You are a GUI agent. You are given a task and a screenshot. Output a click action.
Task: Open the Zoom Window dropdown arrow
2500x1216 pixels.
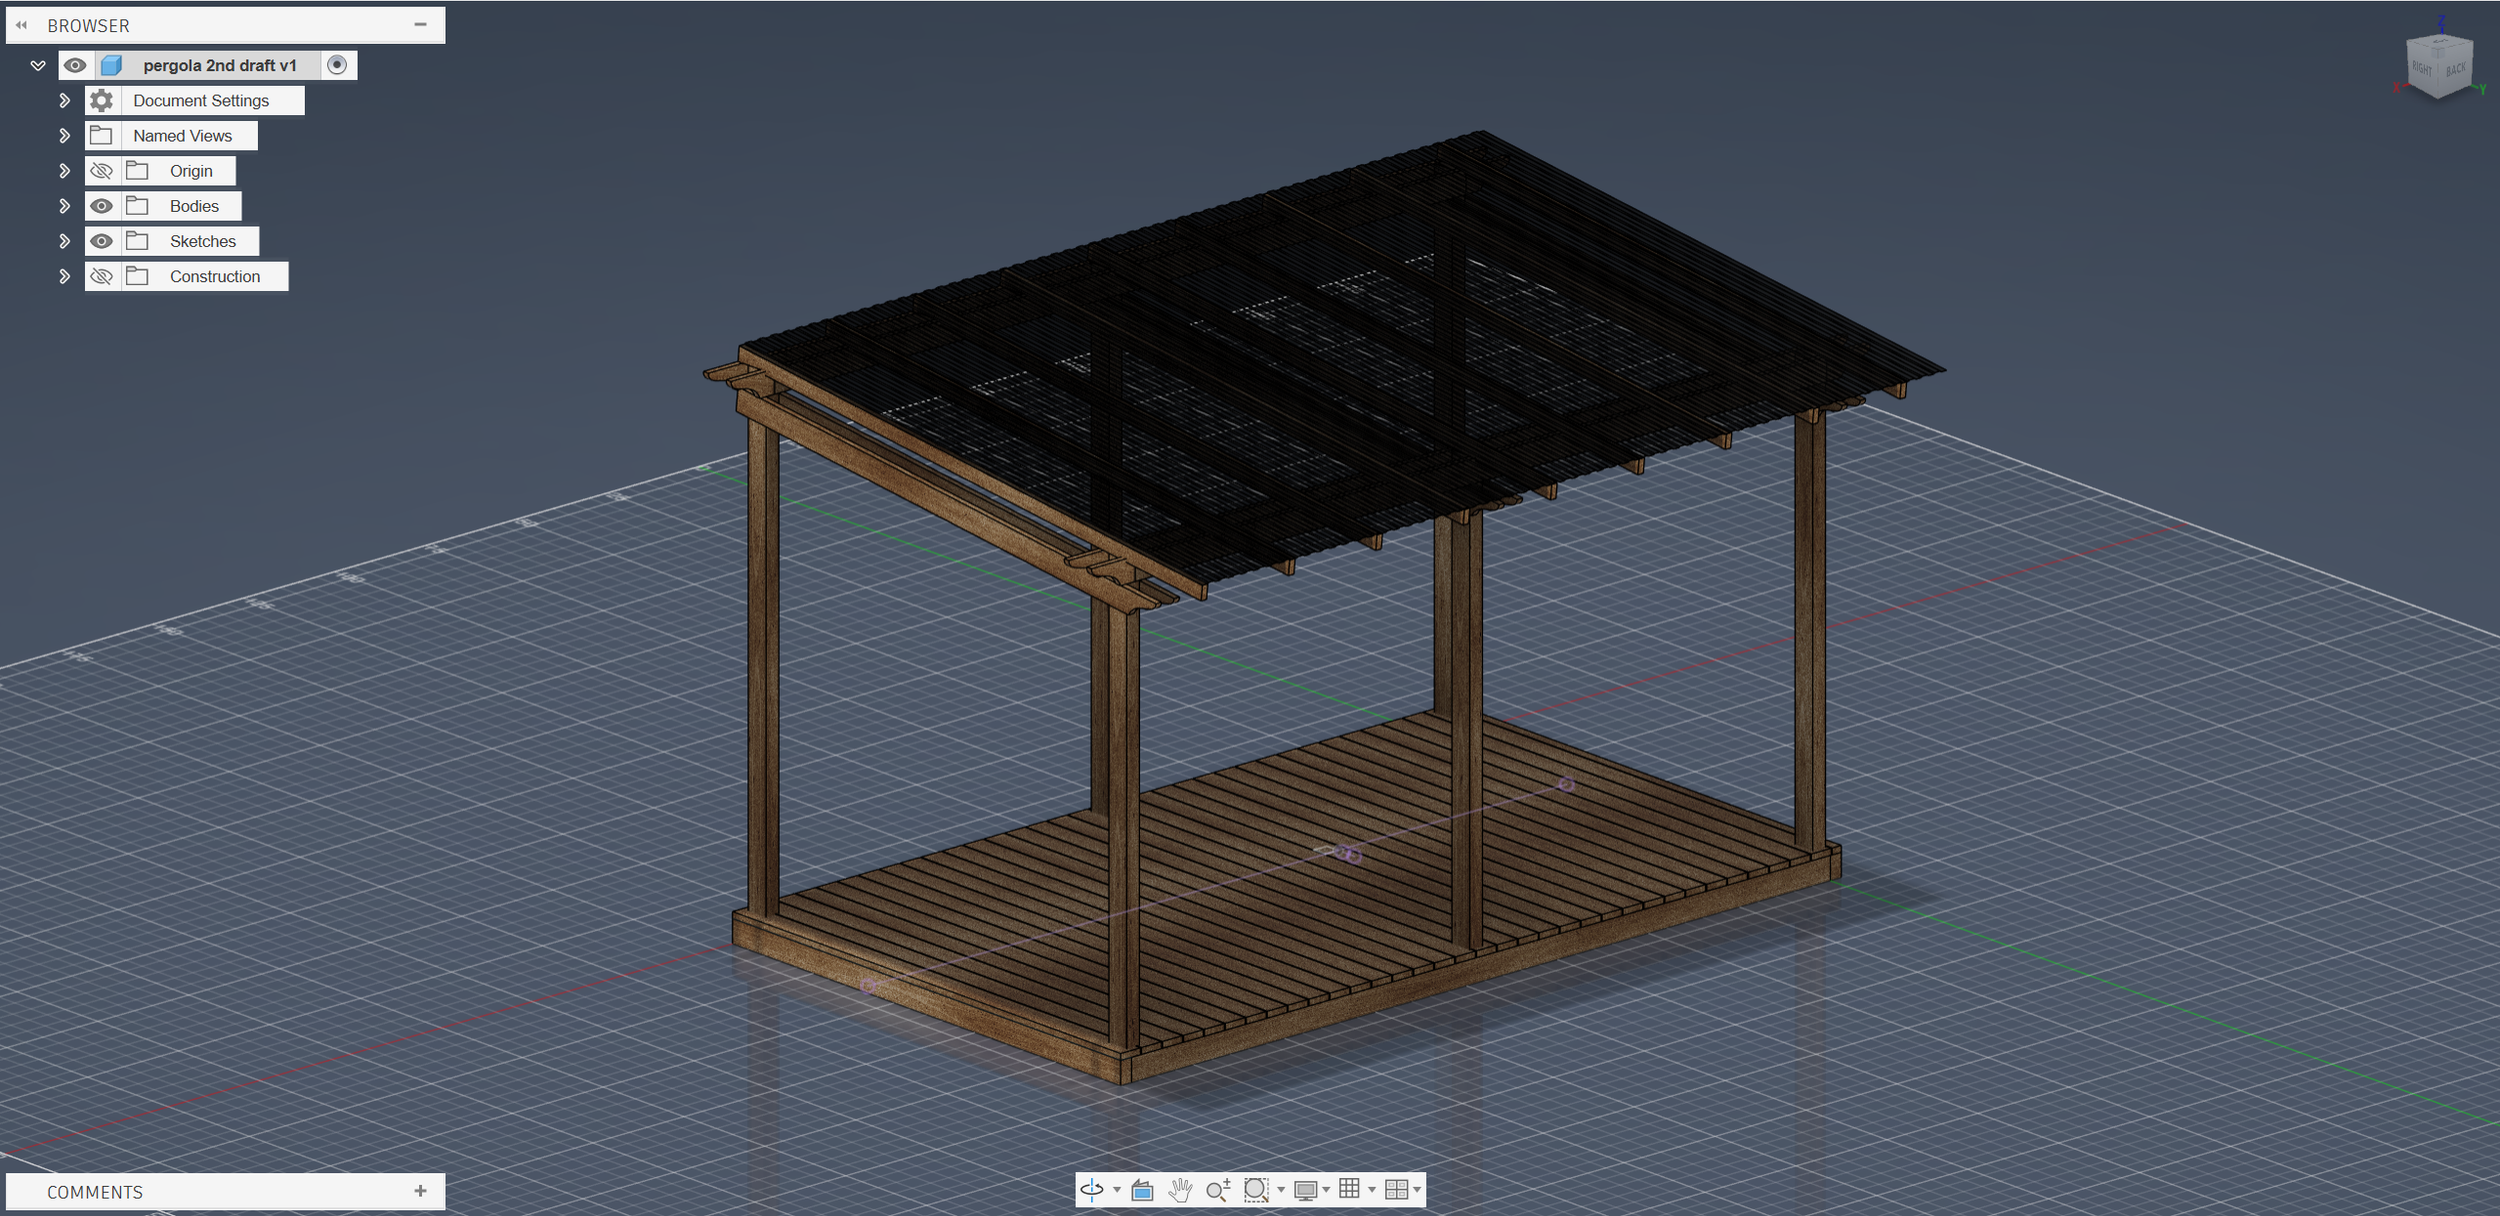click(1281, 1190)
